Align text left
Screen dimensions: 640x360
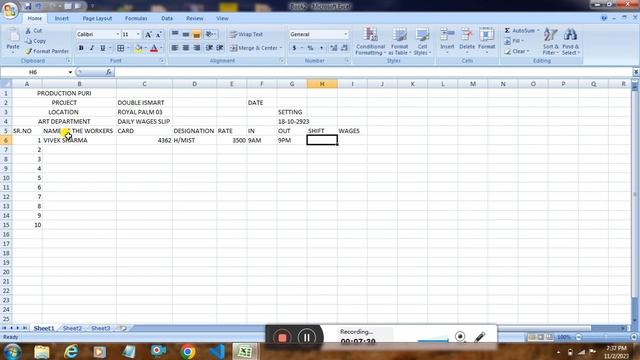(x=175, y=48)
